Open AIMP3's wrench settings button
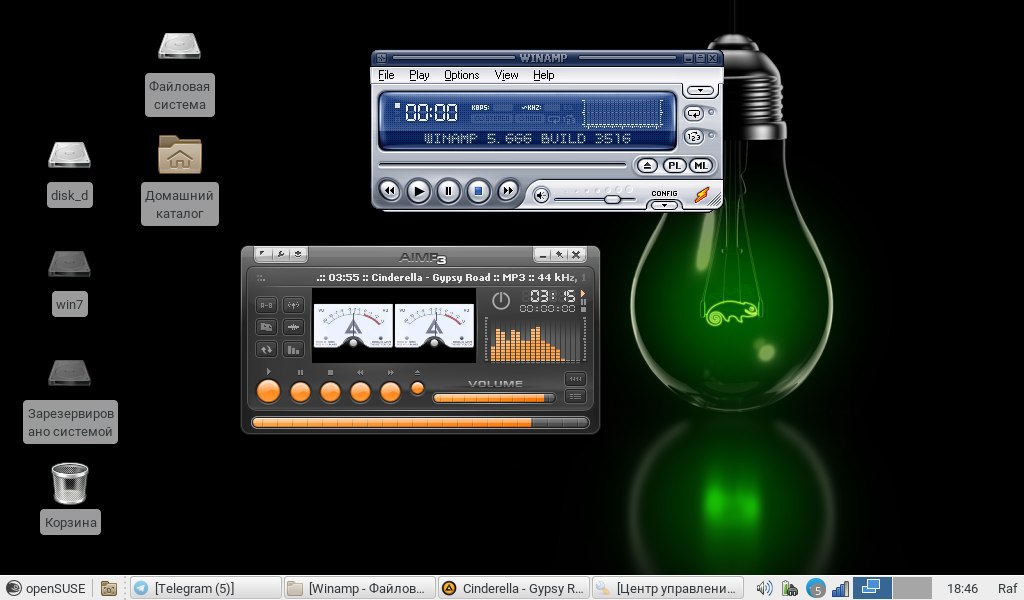This screenshot has height=600, width=1024. coord(280,254)
